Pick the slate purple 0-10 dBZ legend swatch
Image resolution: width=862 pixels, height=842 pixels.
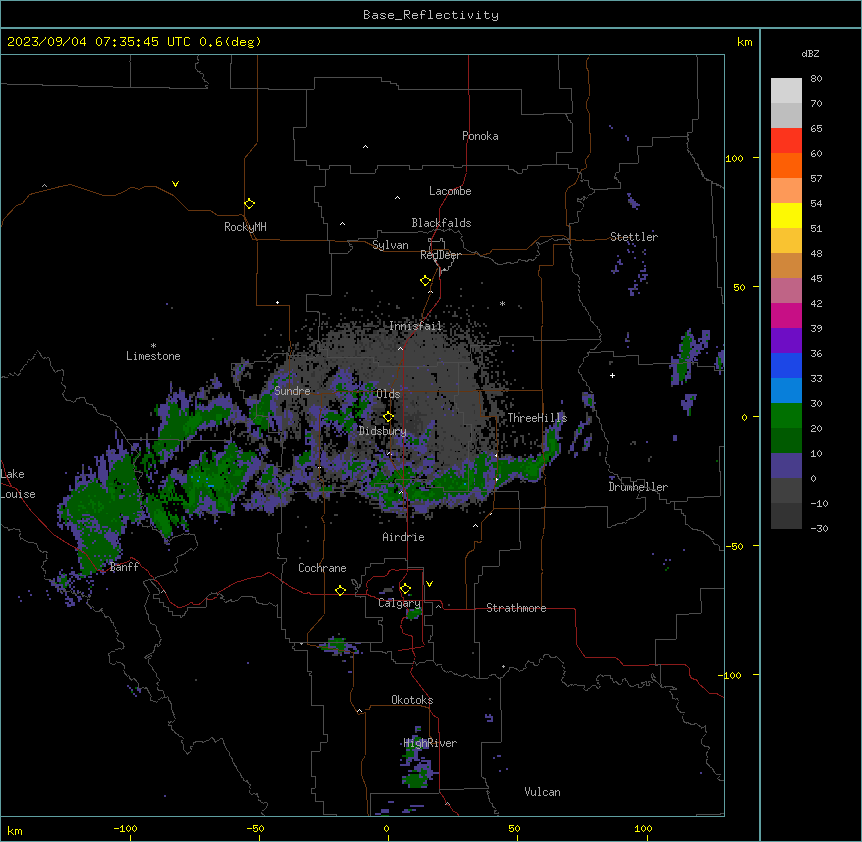(786, 466)
